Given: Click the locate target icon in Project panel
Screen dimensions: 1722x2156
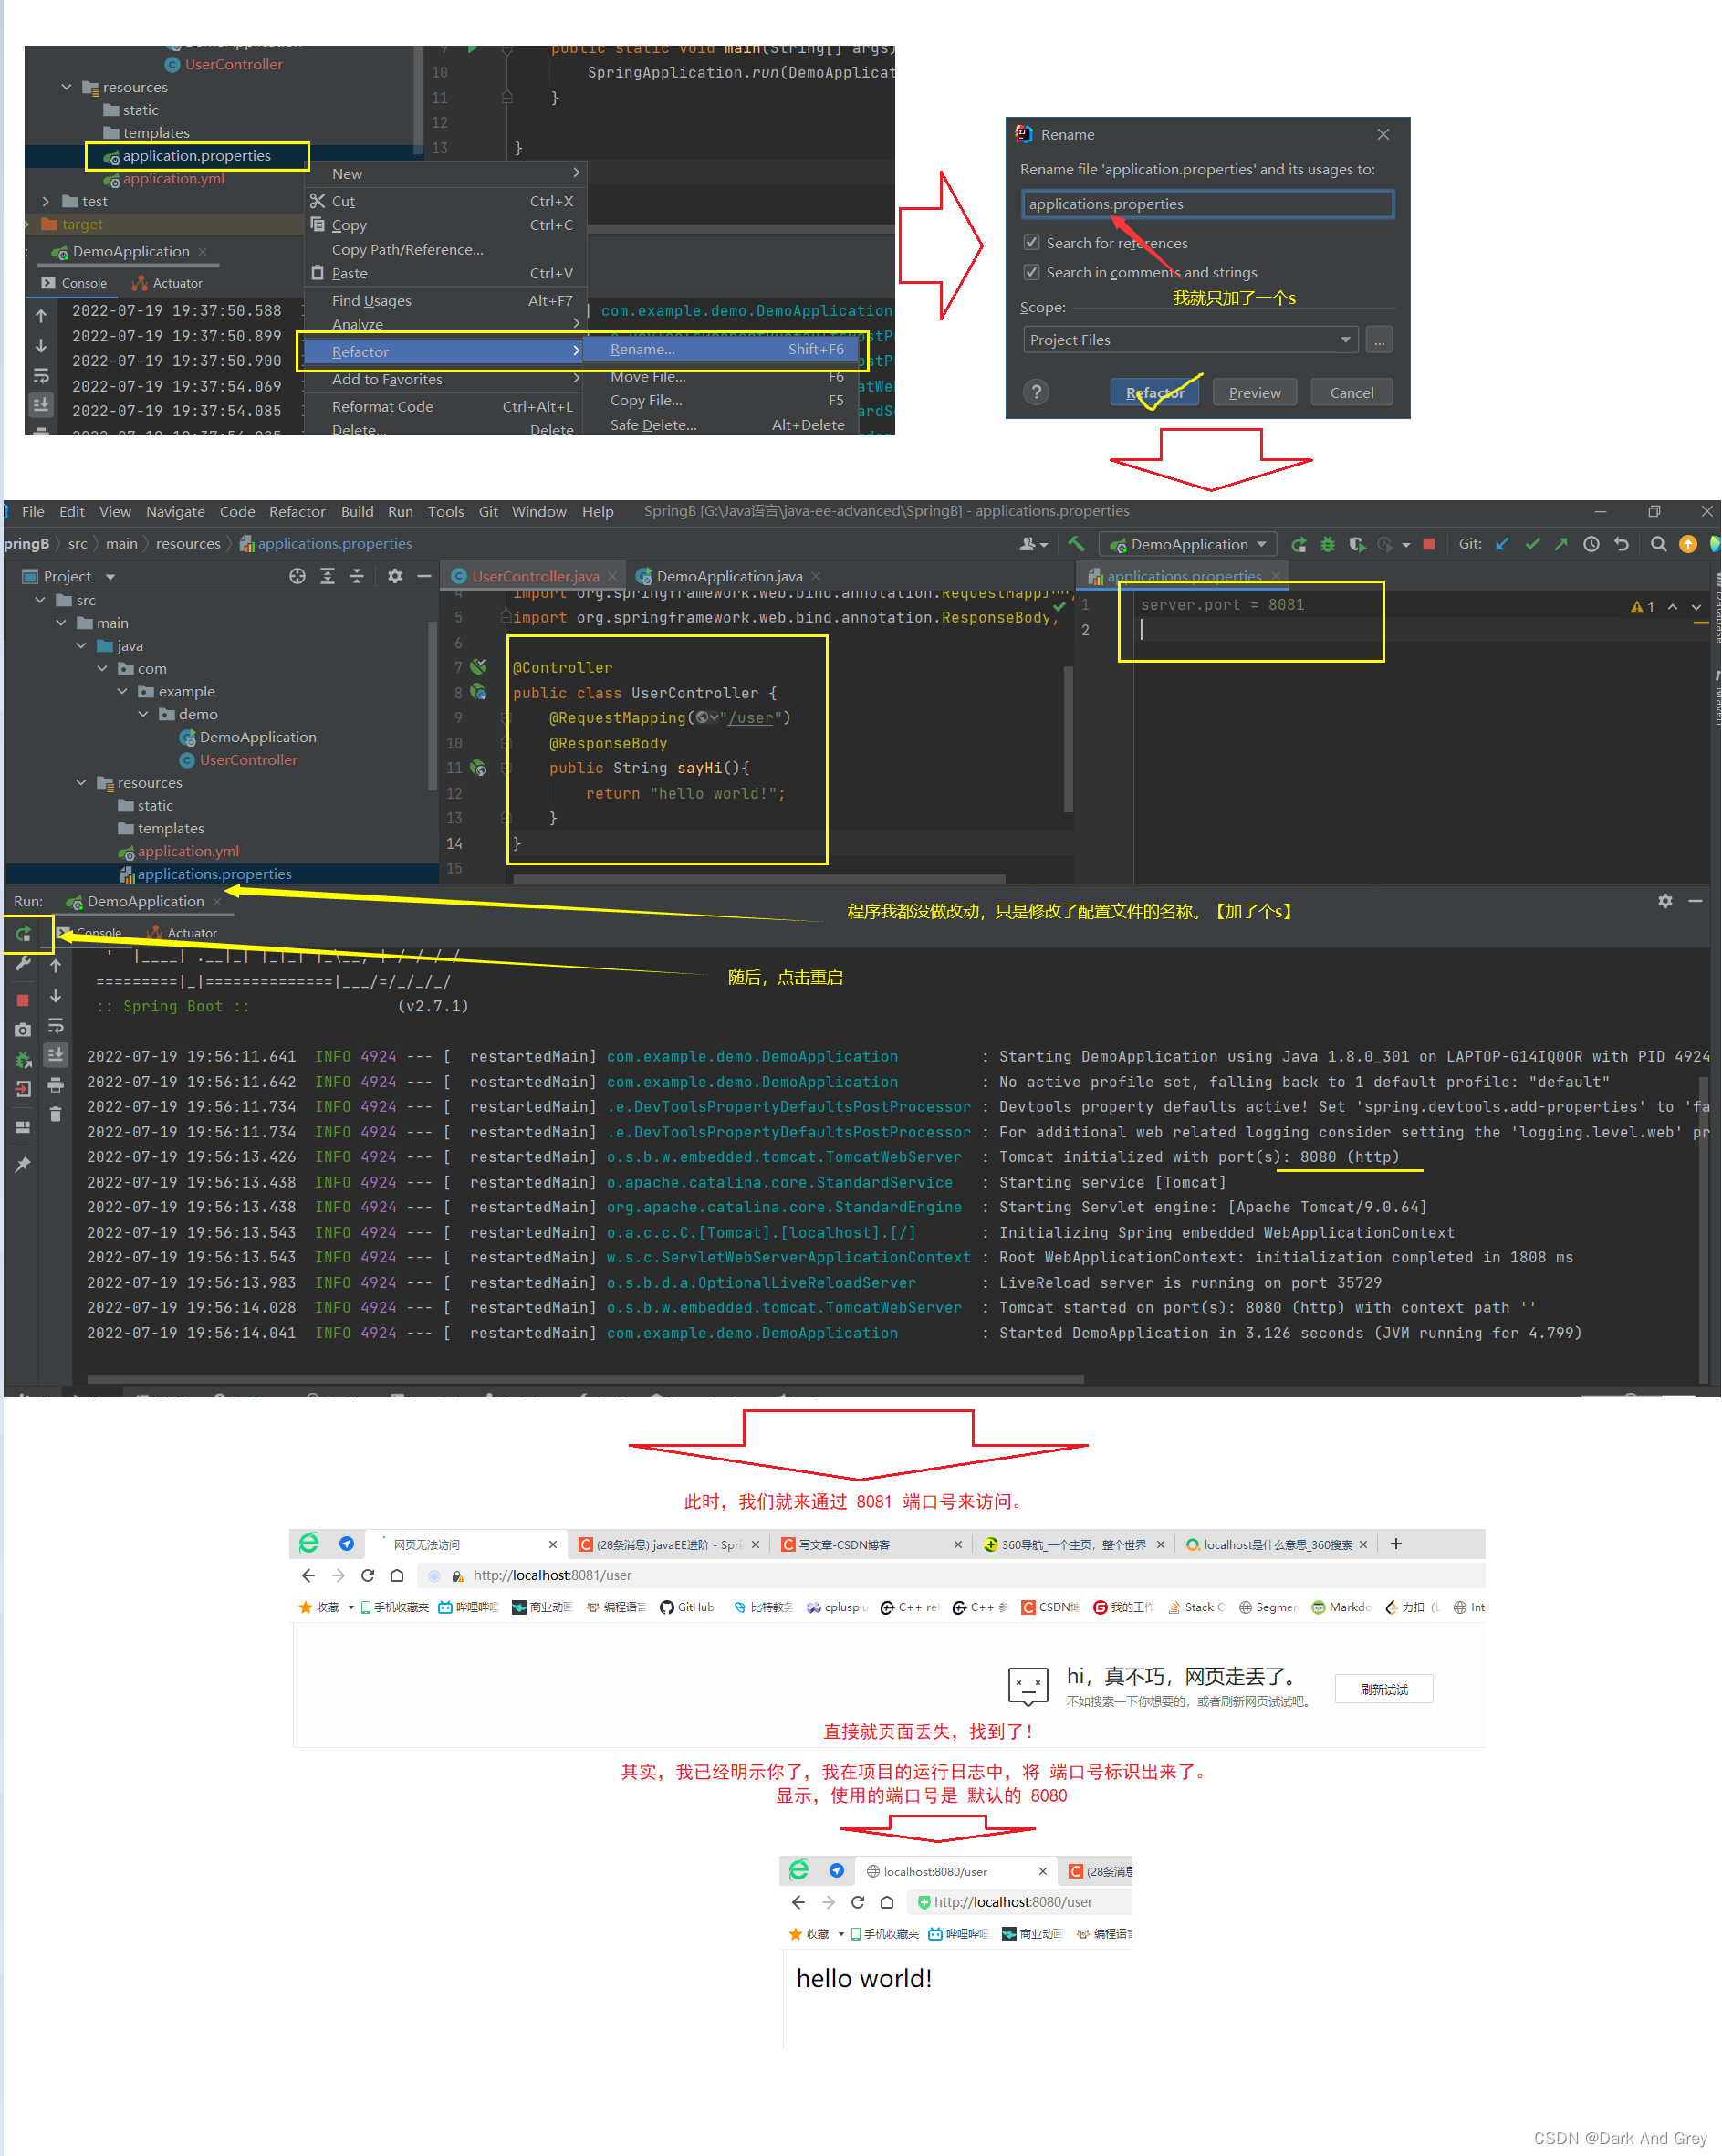Looking at the screenshot, I should (297, 576).
